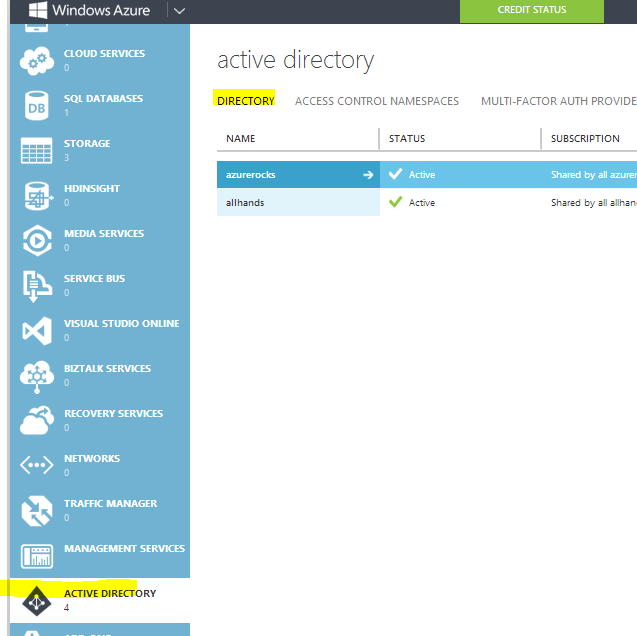Select the Active Directory diamond icon
Viewport: 637px width, 636px height.
point(37,601)
